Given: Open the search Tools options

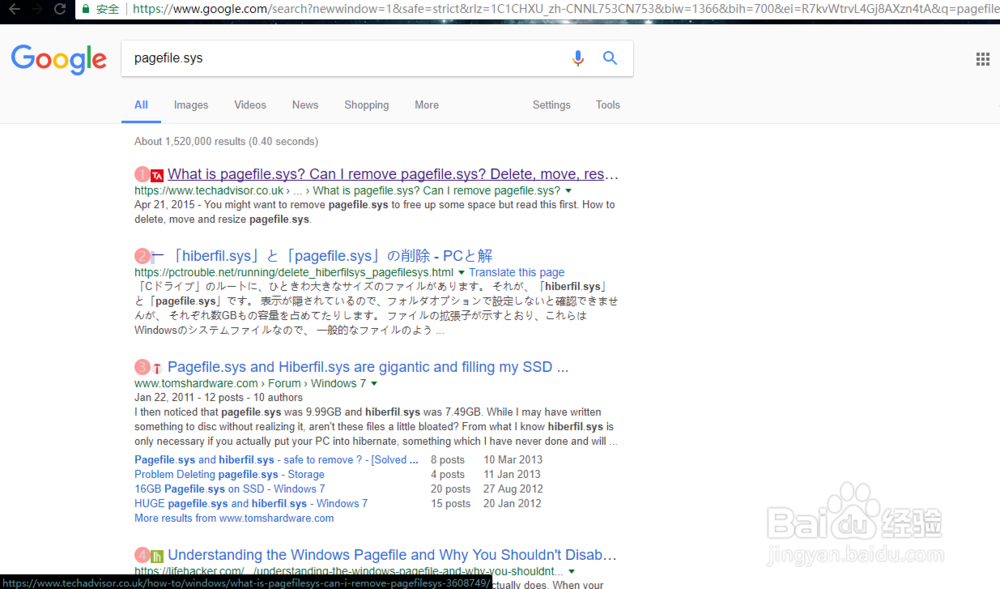Looking at the screenshot, I should pyautogui.click(x=608, y=105).
